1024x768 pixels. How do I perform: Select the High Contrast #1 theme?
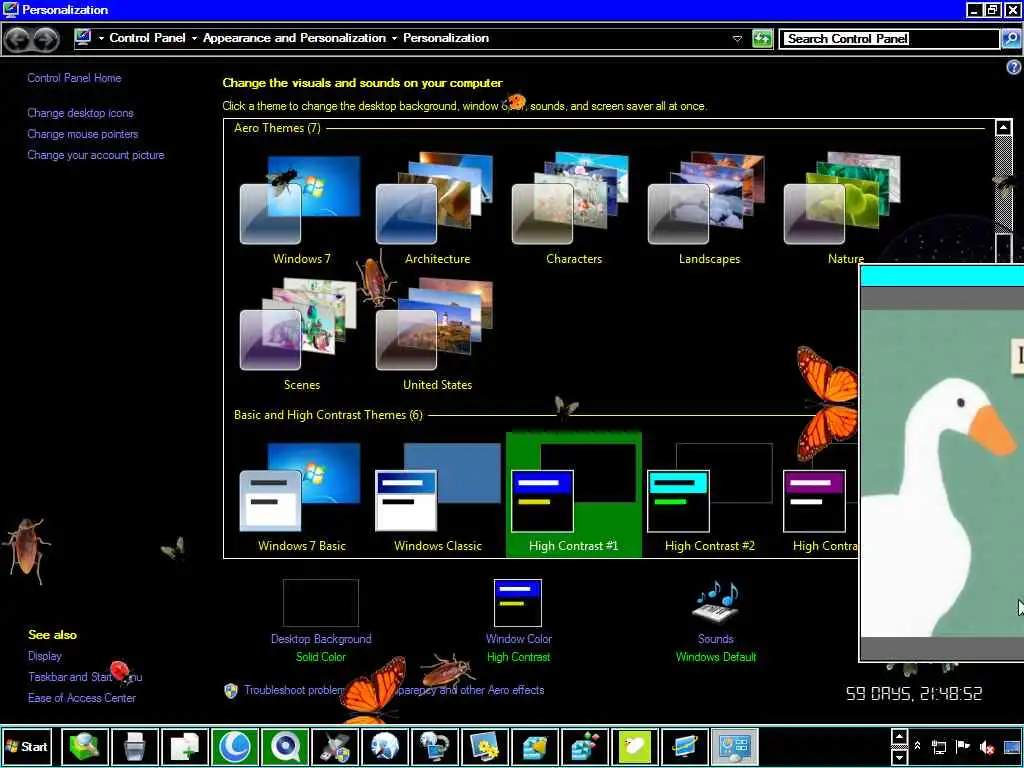pyautogui.click(x=573, y=495)
